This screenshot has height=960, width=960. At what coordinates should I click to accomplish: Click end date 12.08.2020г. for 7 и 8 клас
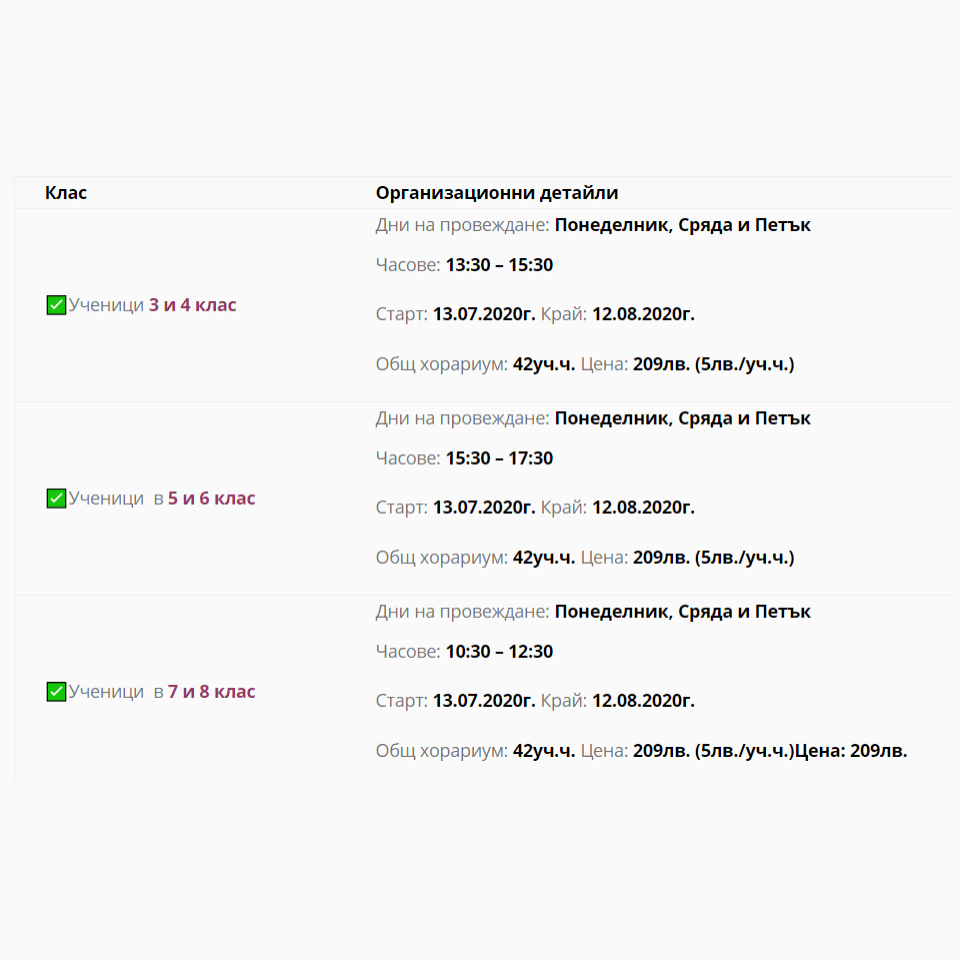(643, 701)
